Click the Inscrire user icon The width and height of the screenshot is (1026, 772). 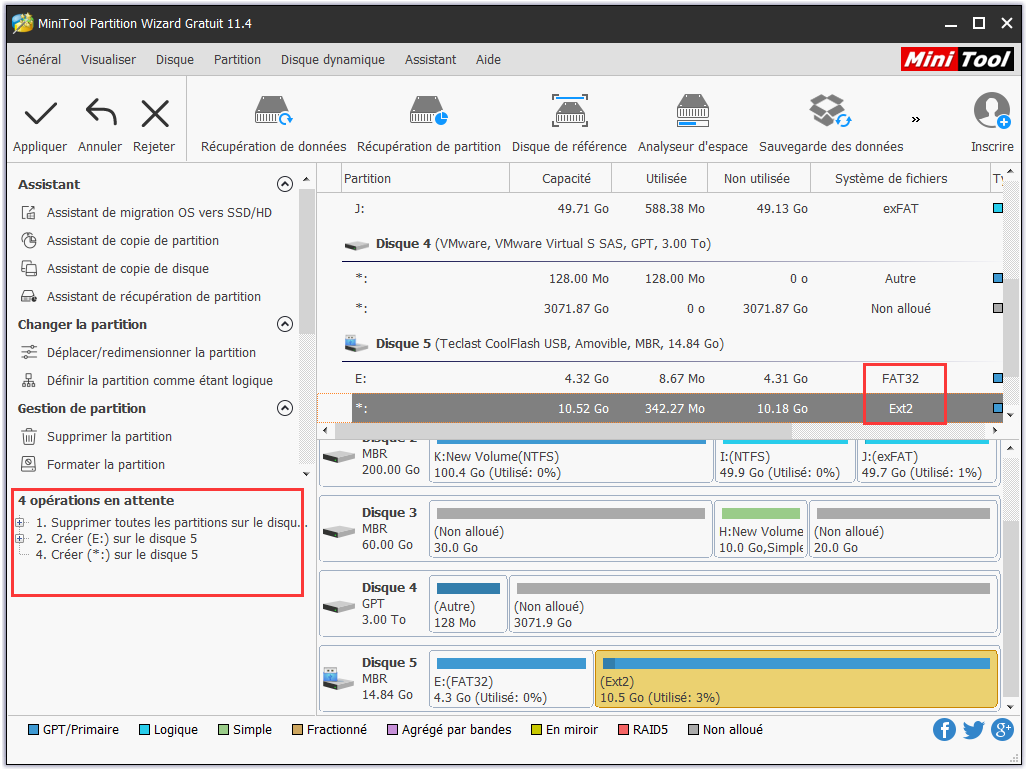click(x=991, y=111)
